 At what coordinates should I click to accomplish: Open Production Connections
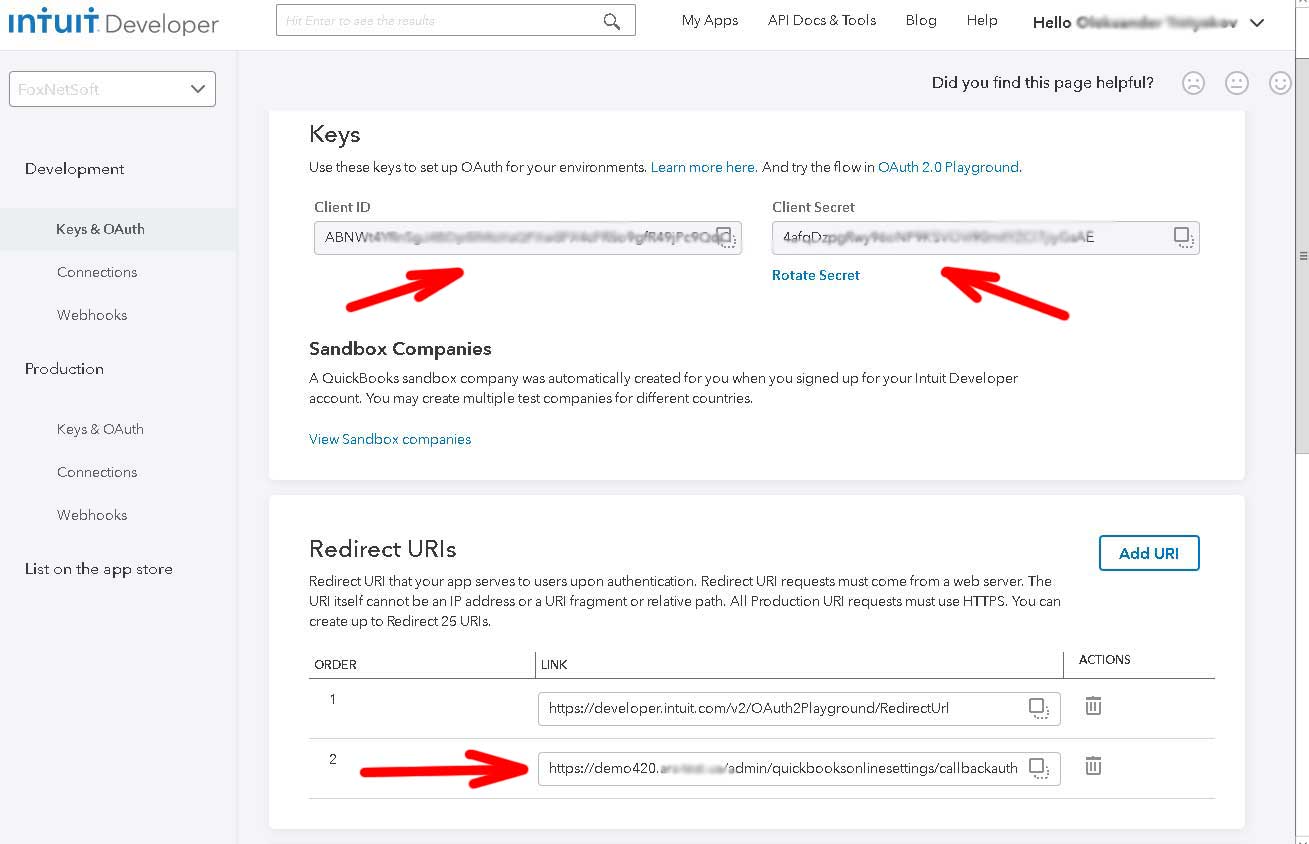point(97,472)
